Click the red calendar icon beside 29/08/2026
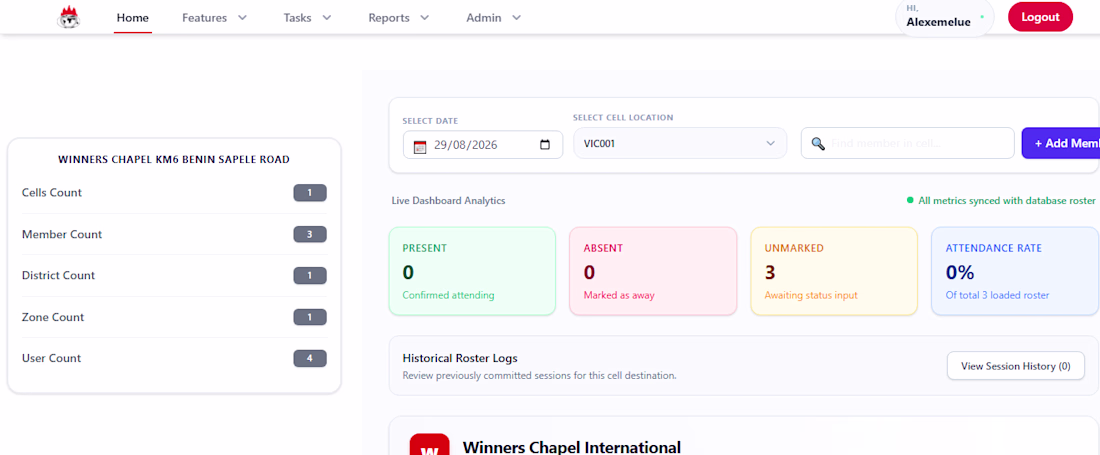This screenshot has width=1100, height=455. pos(420,146)
